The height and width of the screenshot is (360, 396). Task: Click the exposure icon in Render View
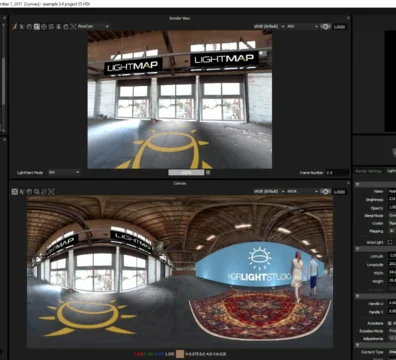(x=325, y=26)
